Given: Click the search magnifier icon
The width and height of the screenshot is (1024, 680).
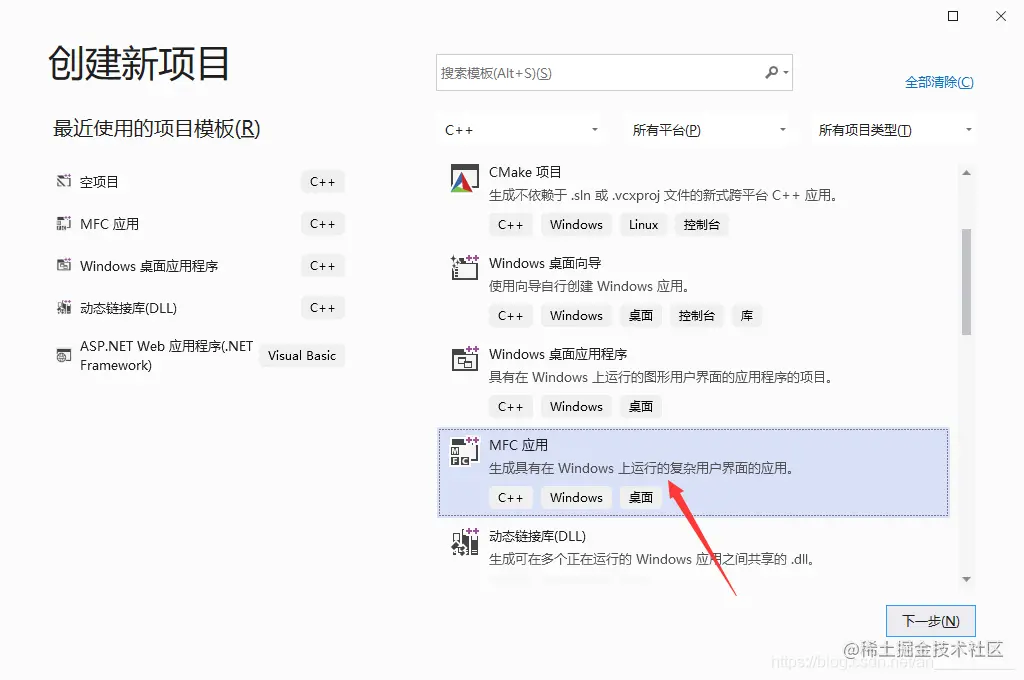Looking at the screenshot, I should click(x=771, y=72).
